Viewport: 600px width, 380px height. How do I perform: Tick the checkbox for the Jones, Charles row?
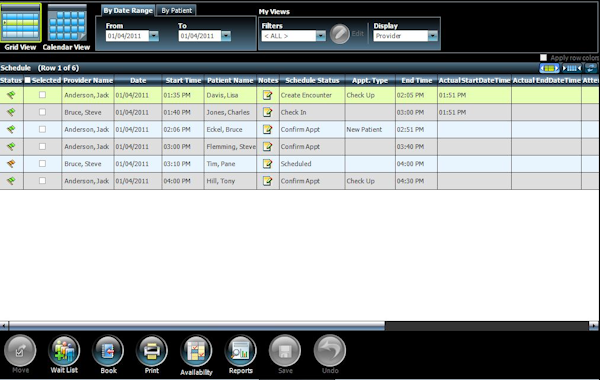click(x=42, y=112)
